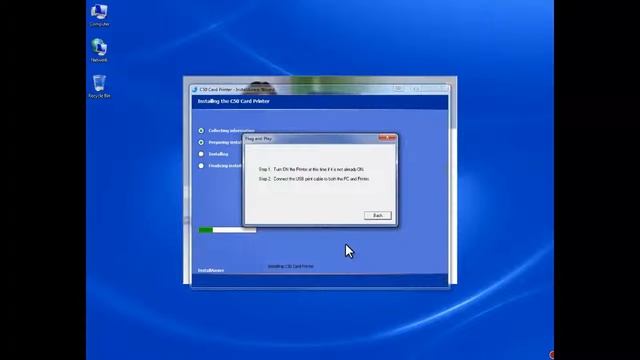Screen dimensions: 640x360
Task: Select the Finalizing installation step indicator
Action: pyautogui.click(x=201, y=166)
